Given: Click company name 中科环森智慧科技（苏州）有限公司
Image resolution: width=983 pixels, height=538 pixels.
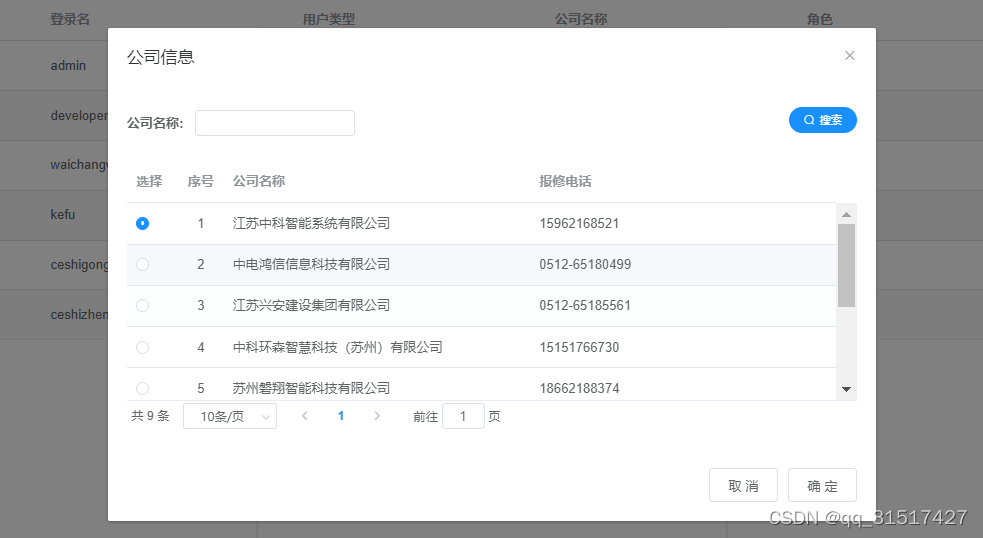Looking at the screenshot, I should point(338,347).
